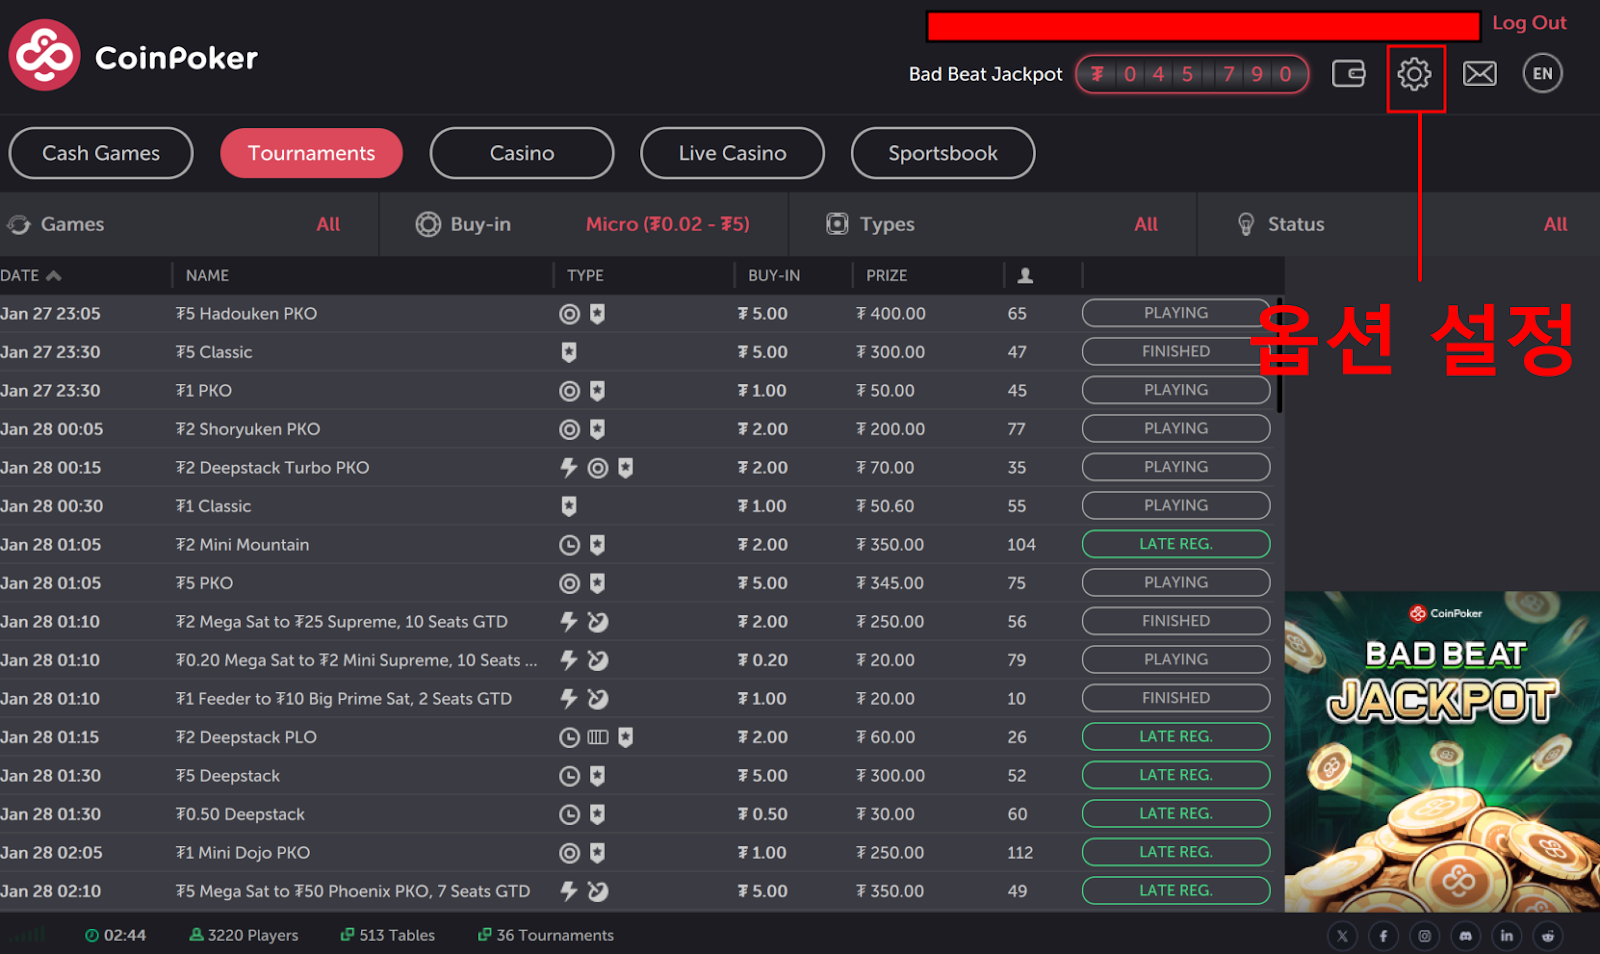Open the X (Twitter) social icon
Viewport: 1600px width, 954px height.
coord(1343,936)
